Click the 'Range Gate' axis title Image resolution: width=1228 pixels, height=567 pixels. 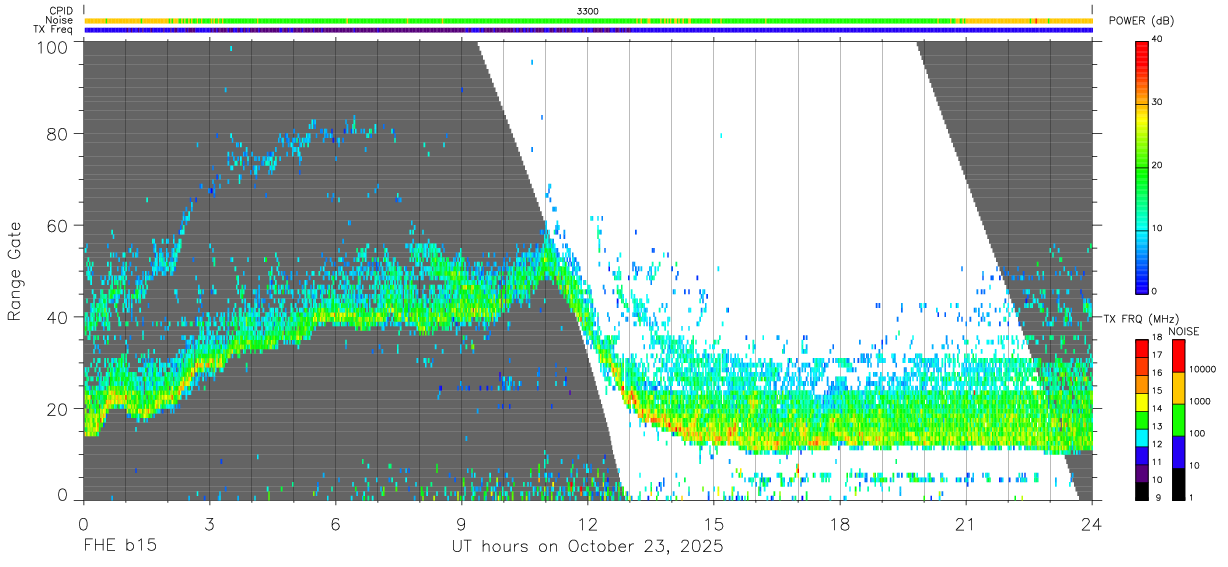(x=15, y=271)
